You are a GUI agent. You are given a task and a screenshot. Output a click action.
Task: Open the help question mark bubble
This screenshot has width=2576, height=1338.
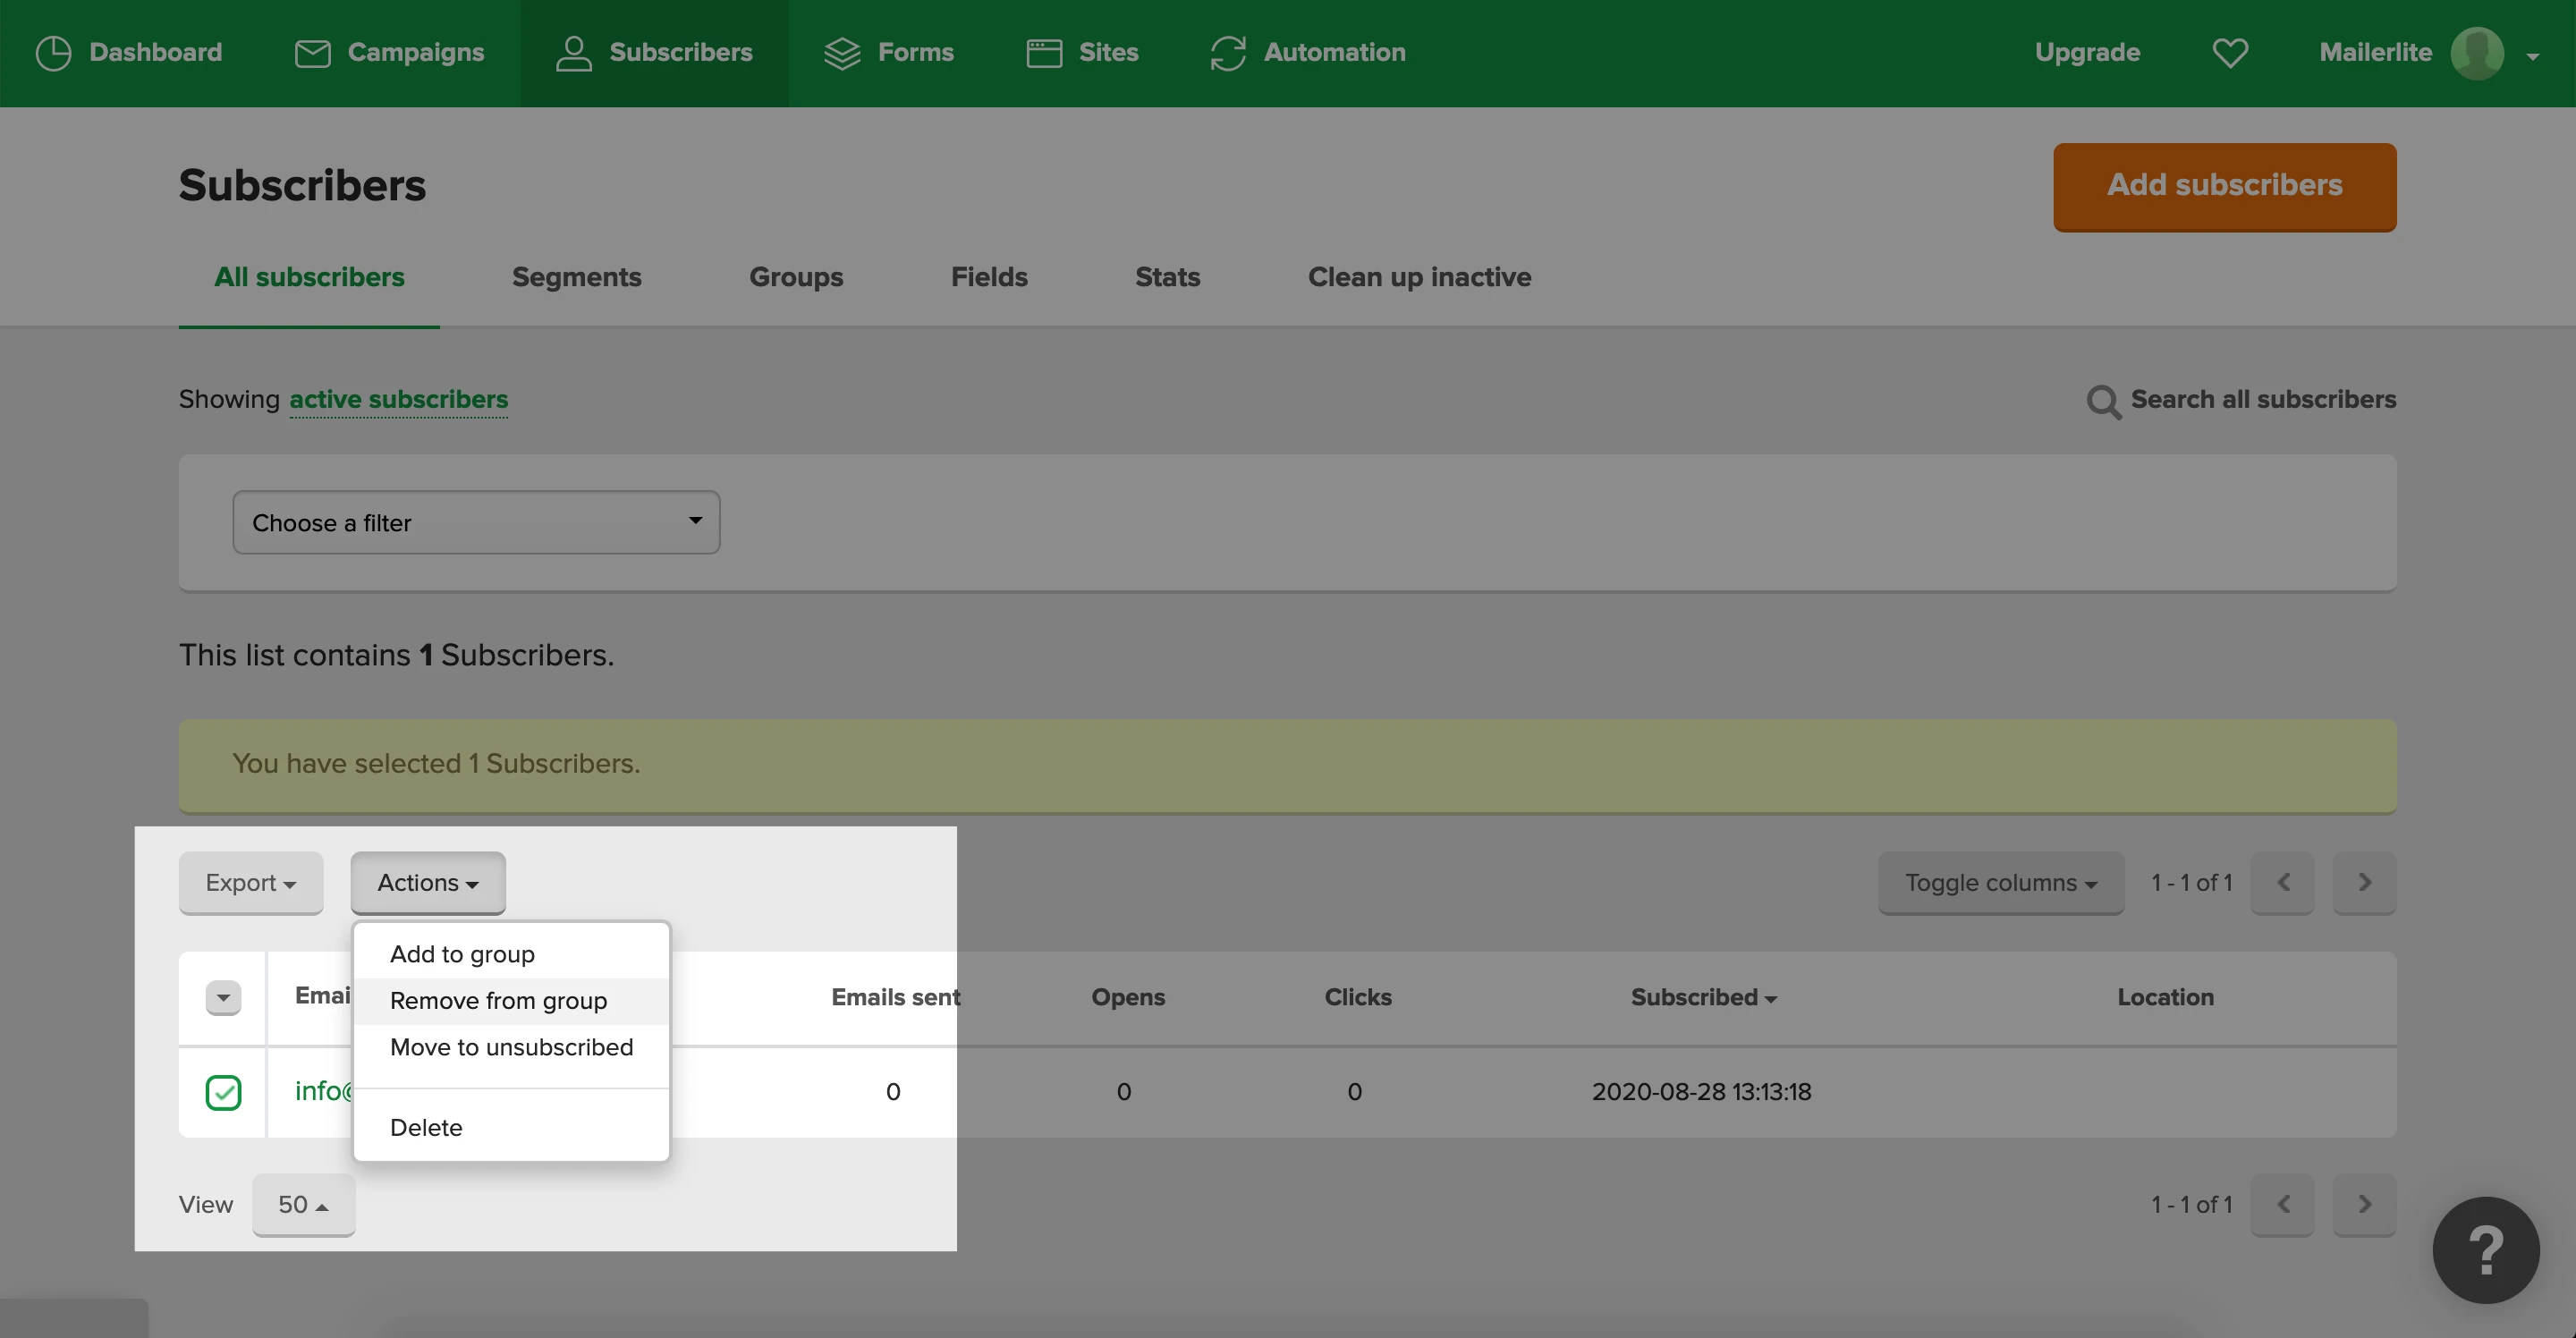[x=2485, y=1250]
